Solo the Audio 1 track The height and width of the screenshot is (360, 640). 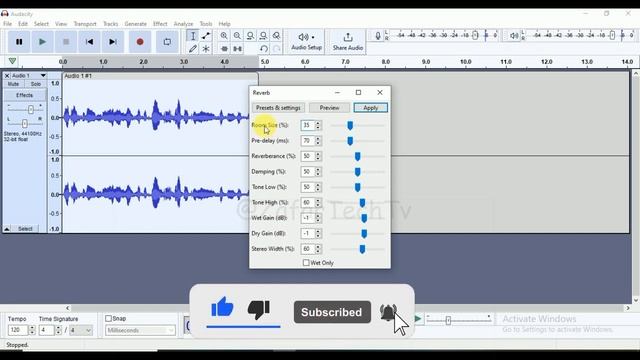point(36,84)
